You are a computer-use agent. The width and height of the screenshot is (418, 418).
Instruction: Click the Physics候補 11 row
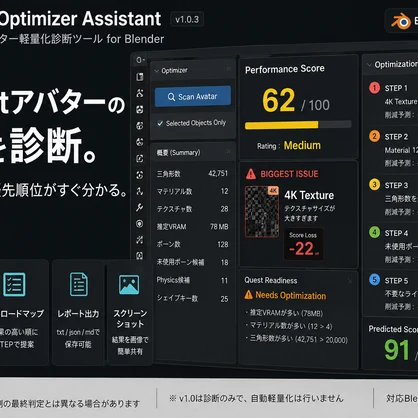point(193,280)
